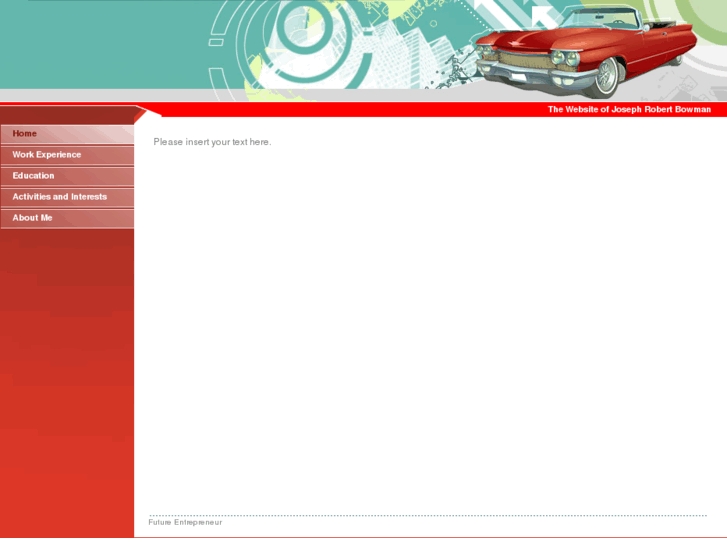This screenshot has width=727, height=545.
Task: Select Activities and Interests menu item
Action: point(67,197)
